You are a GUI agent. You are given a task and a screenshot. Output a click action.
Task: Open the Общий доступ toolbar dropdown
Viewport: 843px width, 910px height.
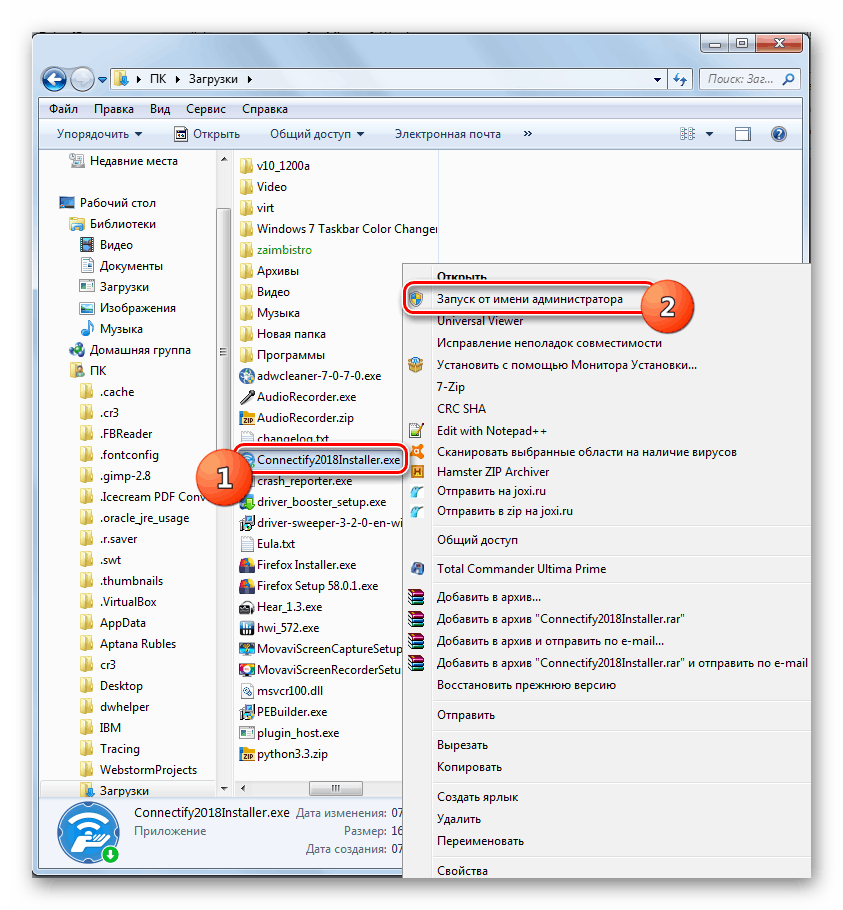(x=317, y=134)
